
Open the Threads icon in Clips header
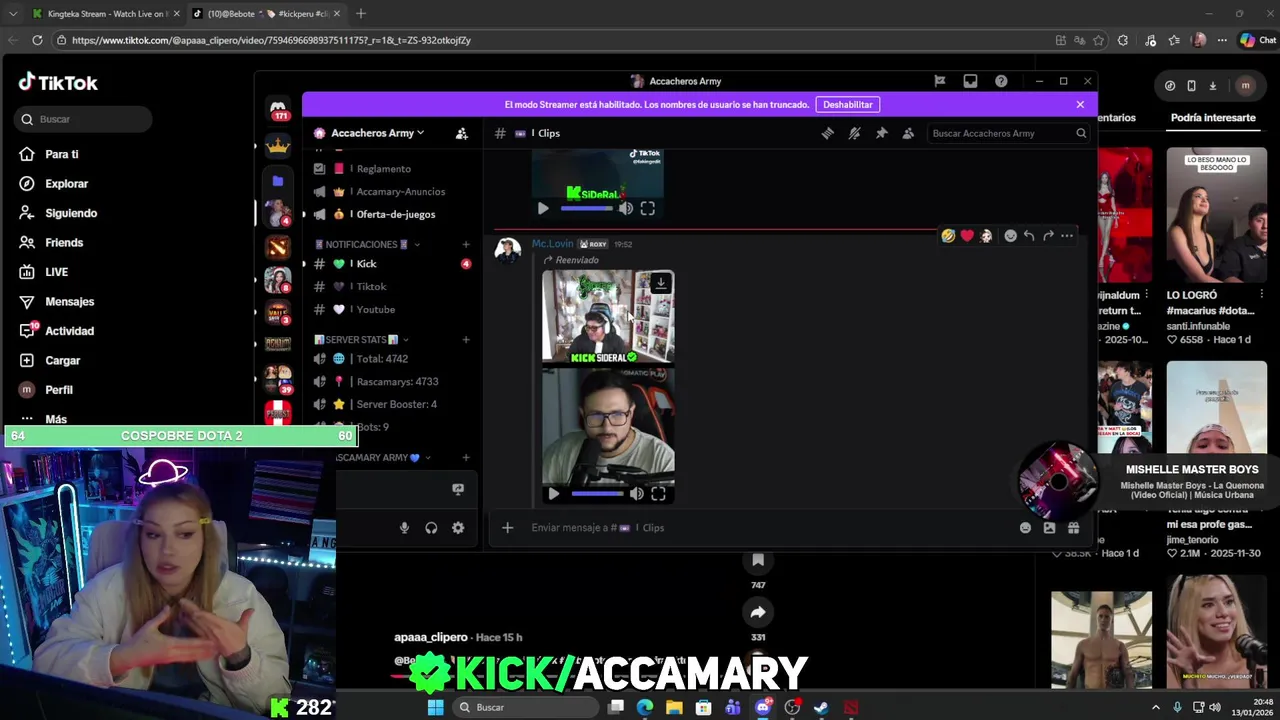pyautogui.click(x=827, y=133)
